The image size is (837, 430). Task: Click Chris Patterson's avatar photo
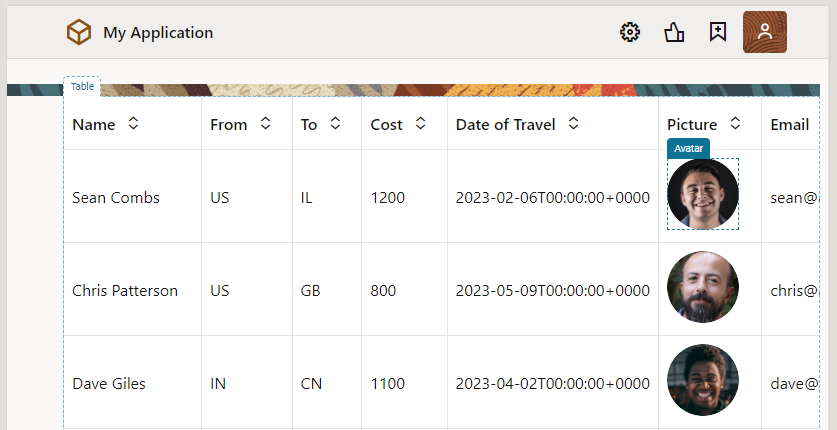tap(703, 287)
